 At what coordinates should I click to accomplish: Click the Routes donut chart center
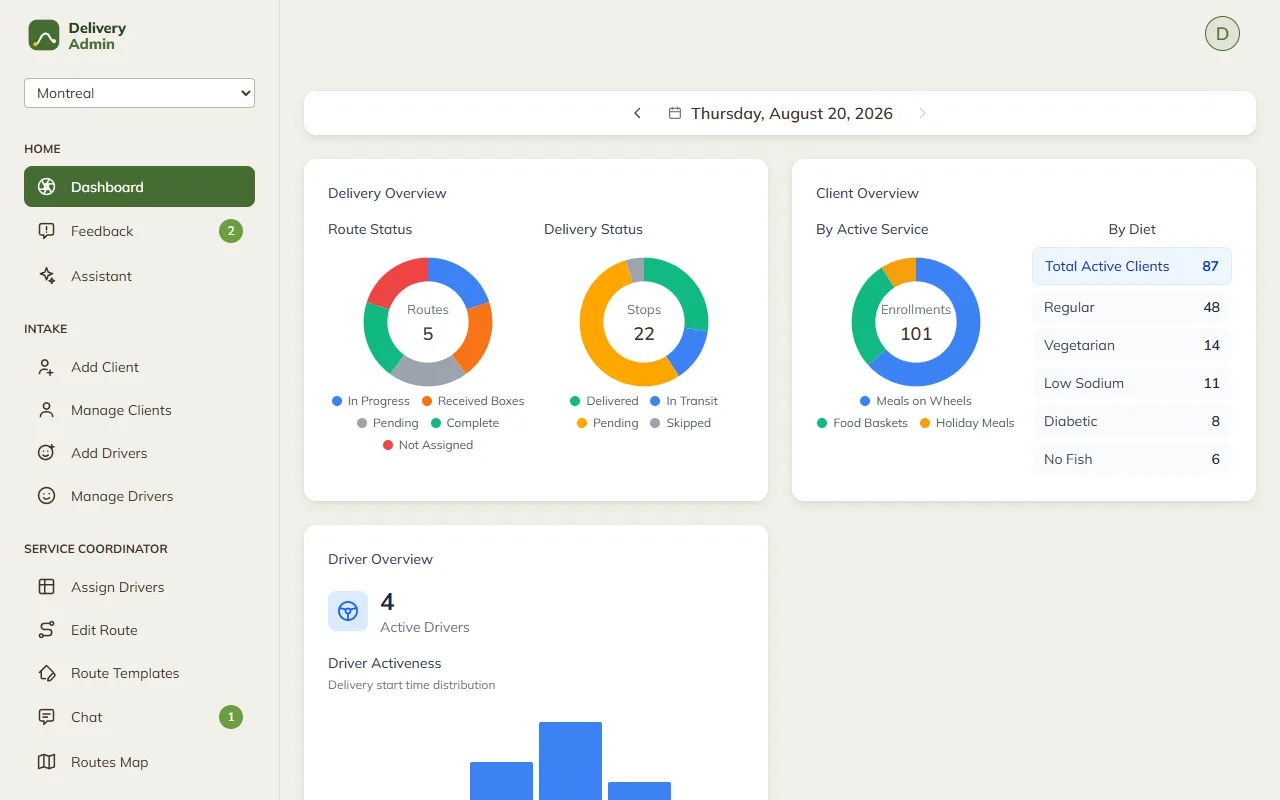(x=428, y=322)
